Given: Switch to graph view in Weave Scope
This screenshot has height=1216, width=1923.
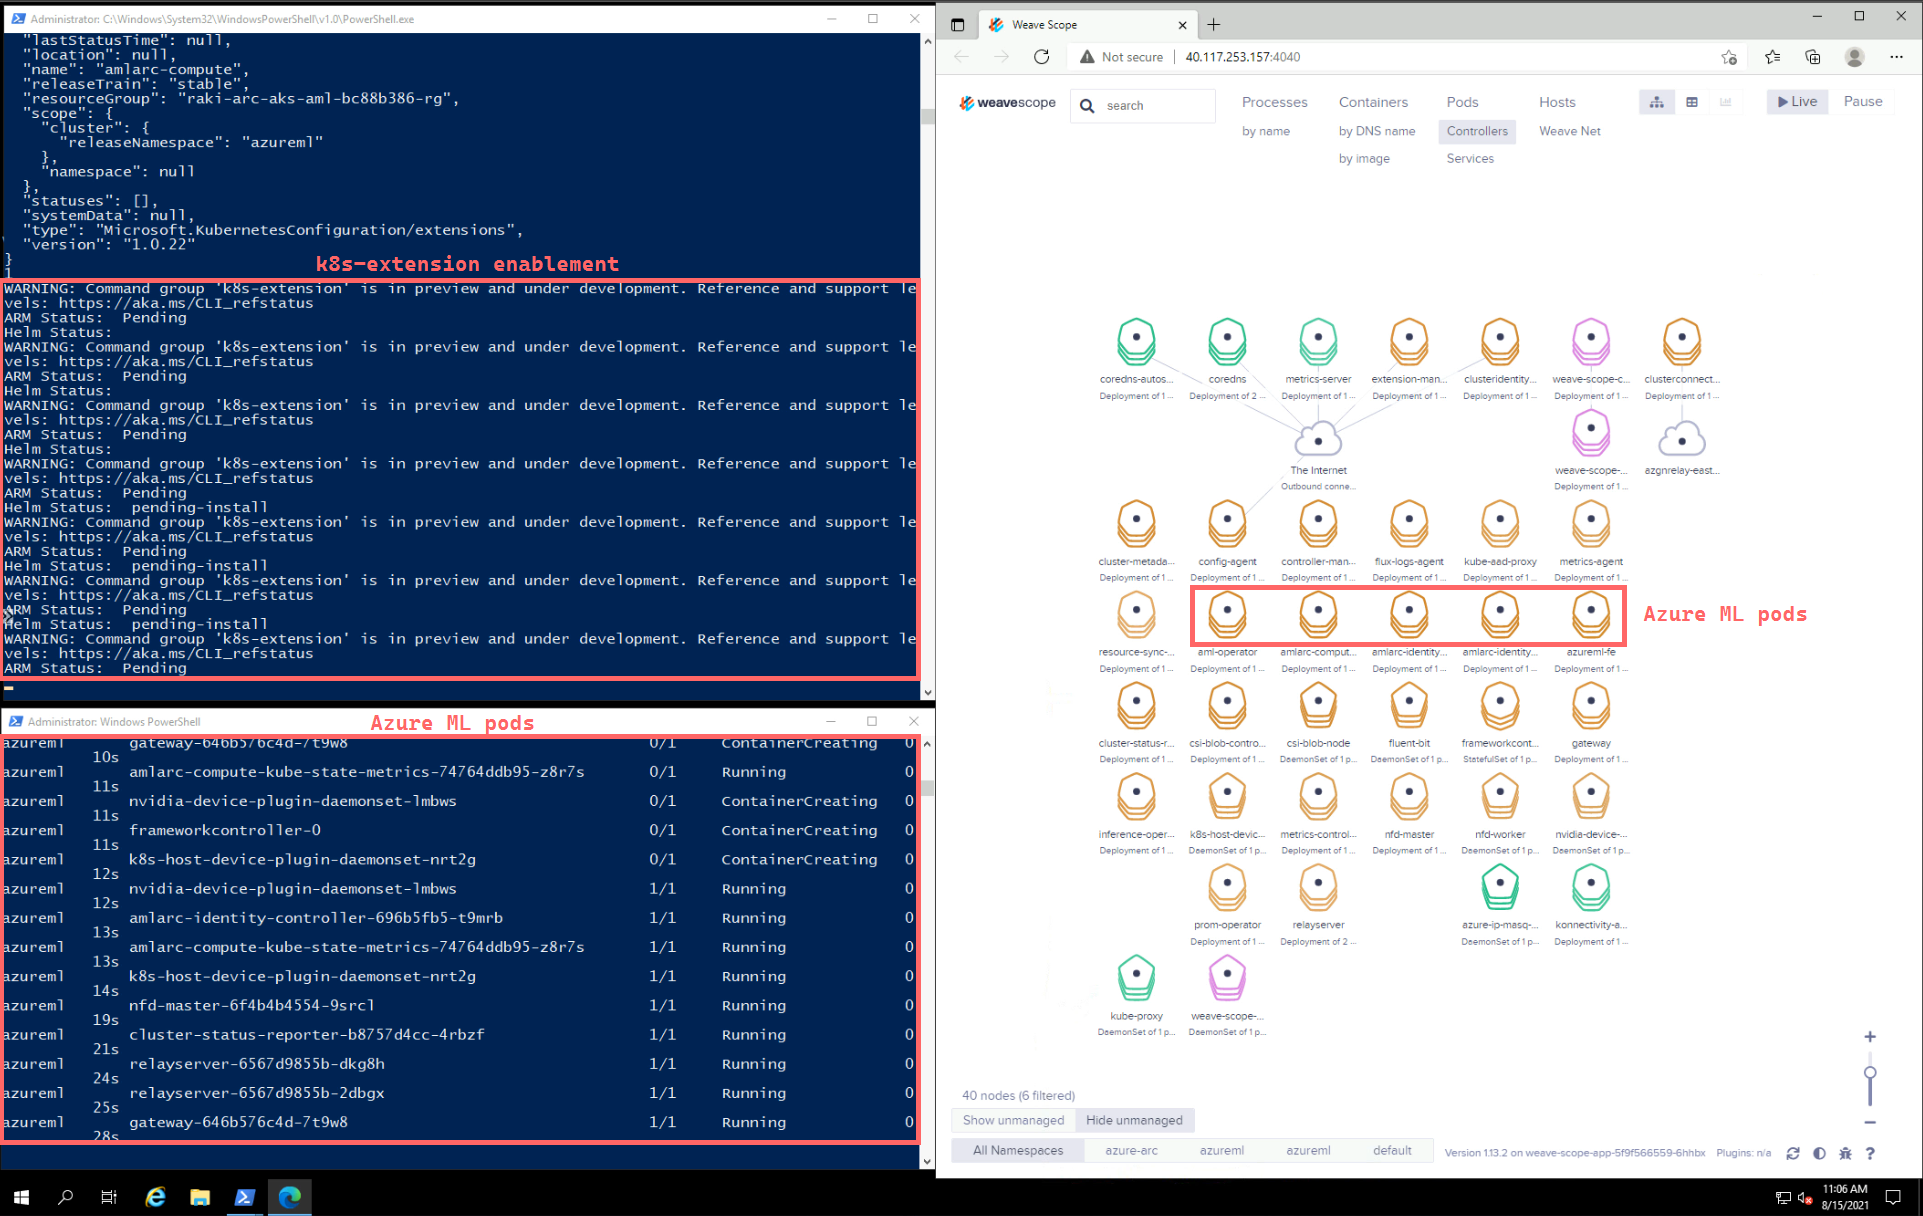Looking at the screenshot, I should pos(1657,102).
